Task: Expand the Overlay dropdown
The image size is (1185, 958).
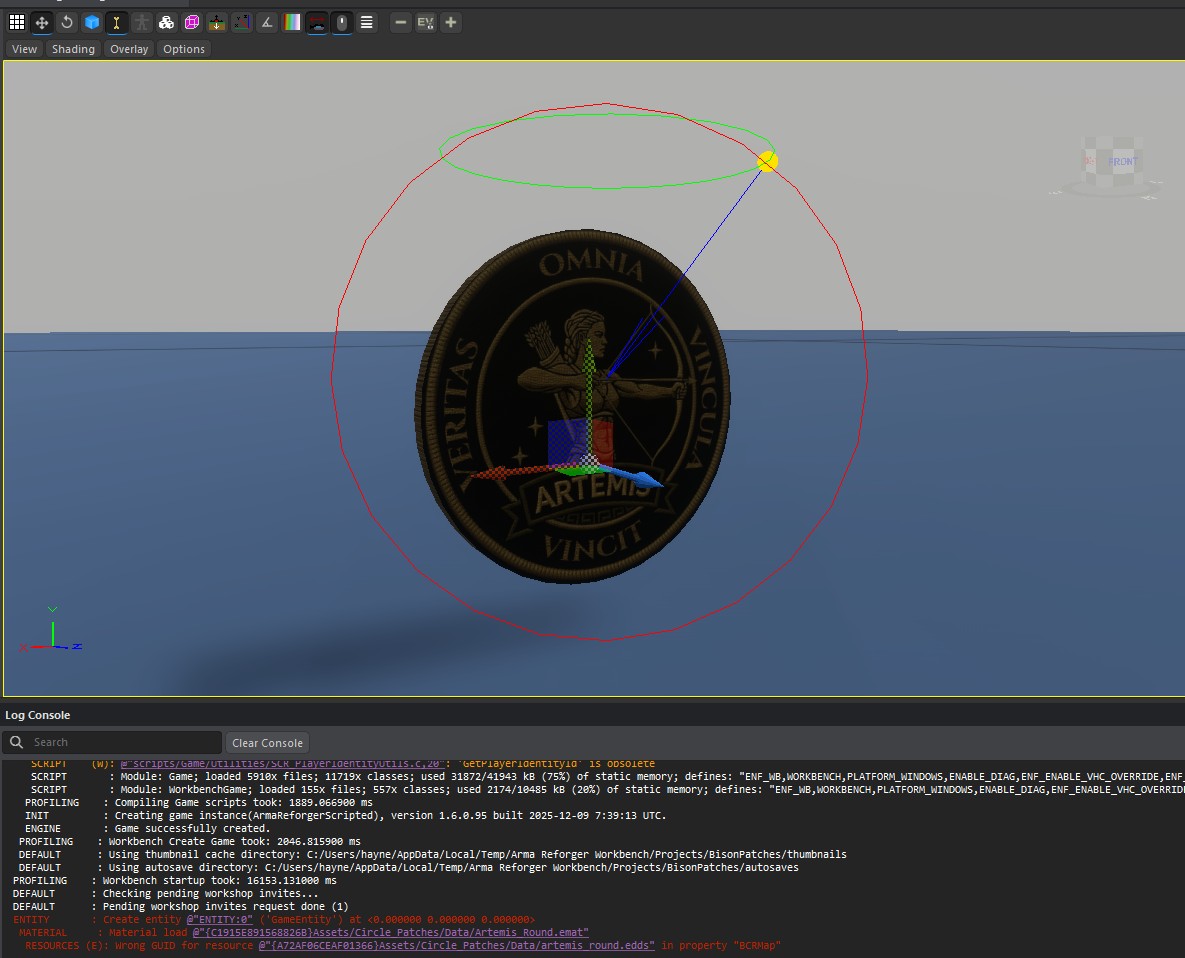Action: 129,49
